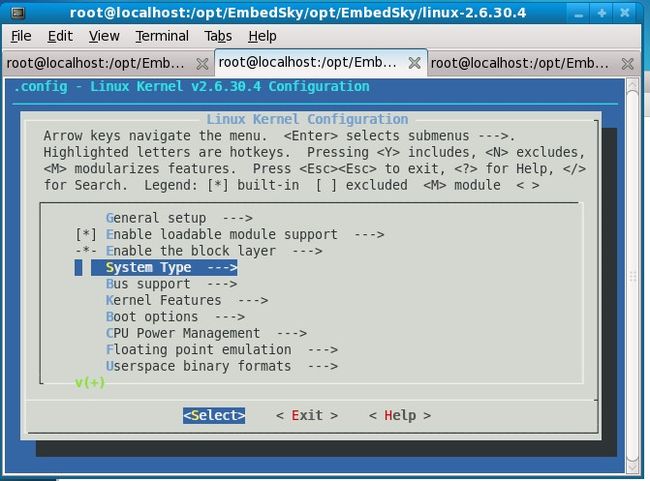The height and width of the screenshot is (481, 650).
Task: Click the ---> arrow after Kernel Features
Action: tap(253, 300)
